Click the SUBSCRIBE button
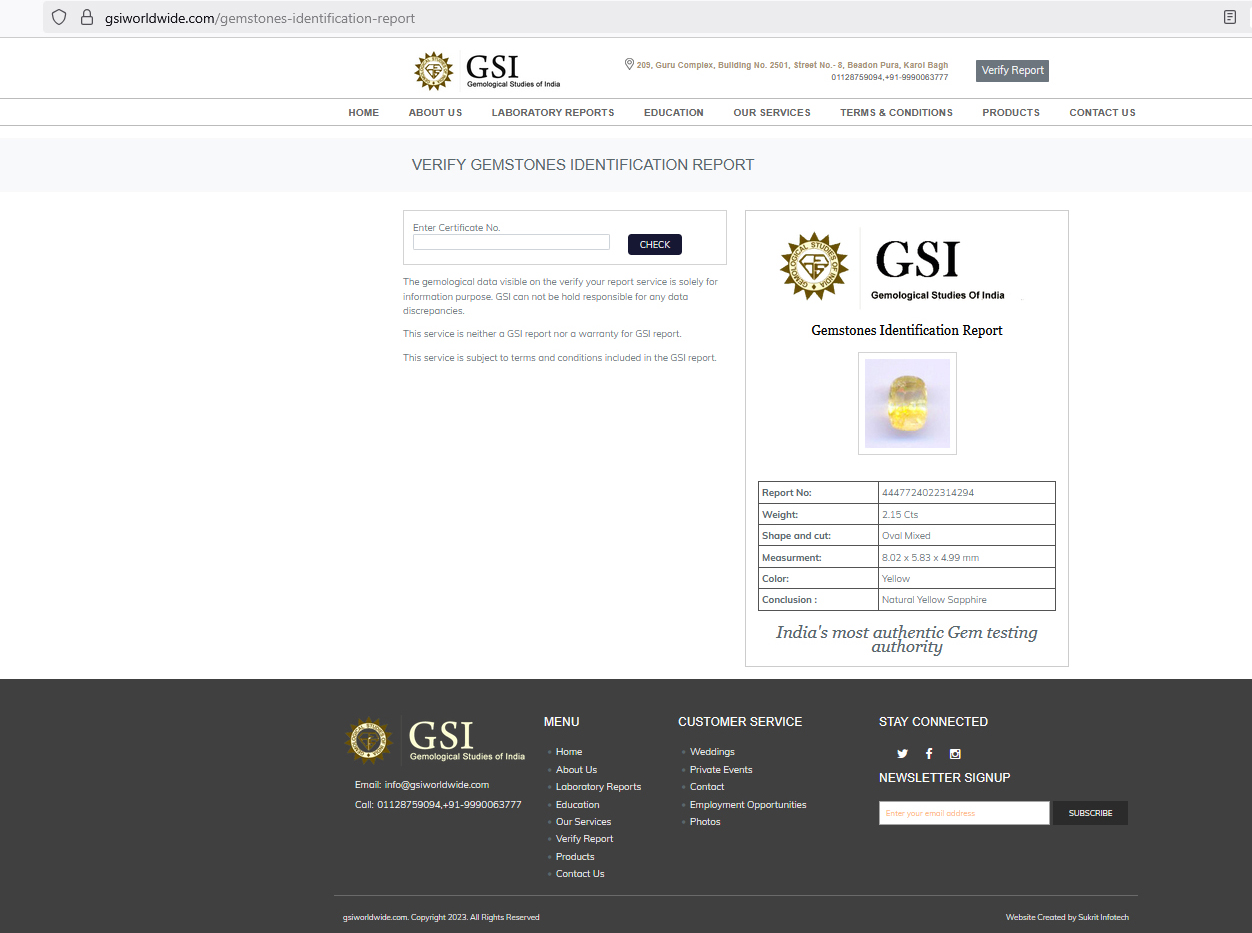 1090,813
